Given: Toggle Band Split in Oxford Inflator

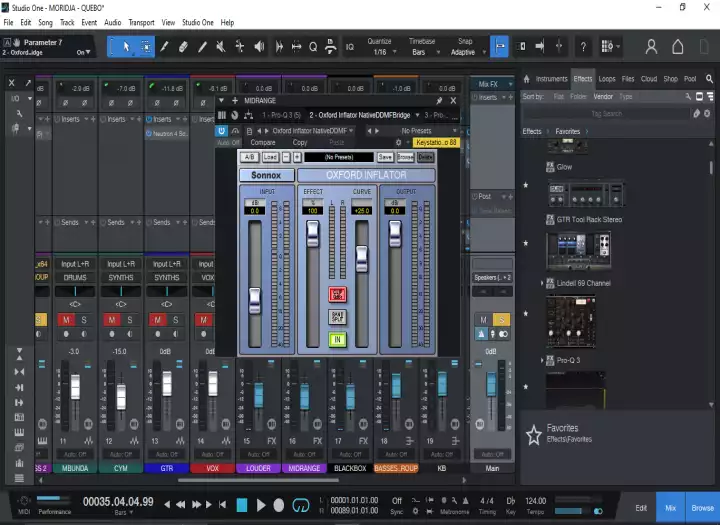Looking at the screenshot, I should [x=338, y=317].
